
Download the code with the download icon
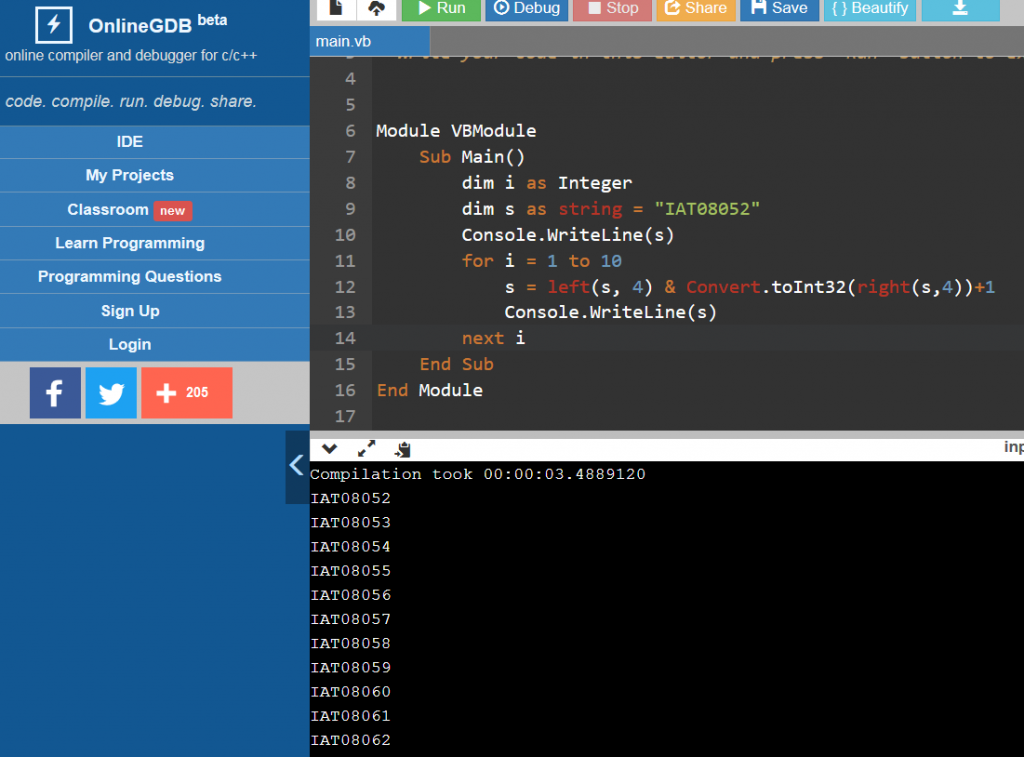click(960, 9)
